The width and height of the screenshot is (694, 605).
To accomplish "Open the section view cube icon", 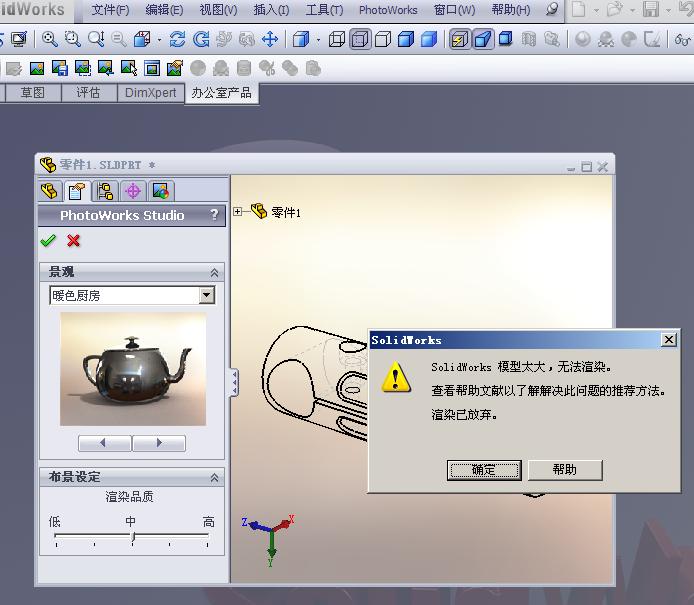I will point(142,39).
